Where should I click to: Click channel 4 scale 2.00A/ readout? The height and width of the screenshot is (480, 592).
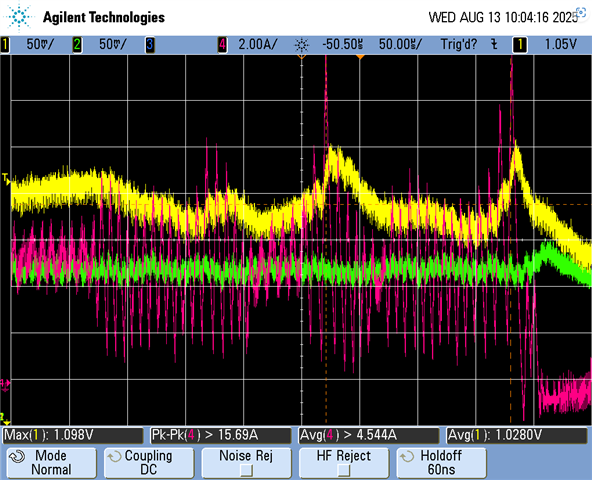pyautogui.click(x=258, y=45)
